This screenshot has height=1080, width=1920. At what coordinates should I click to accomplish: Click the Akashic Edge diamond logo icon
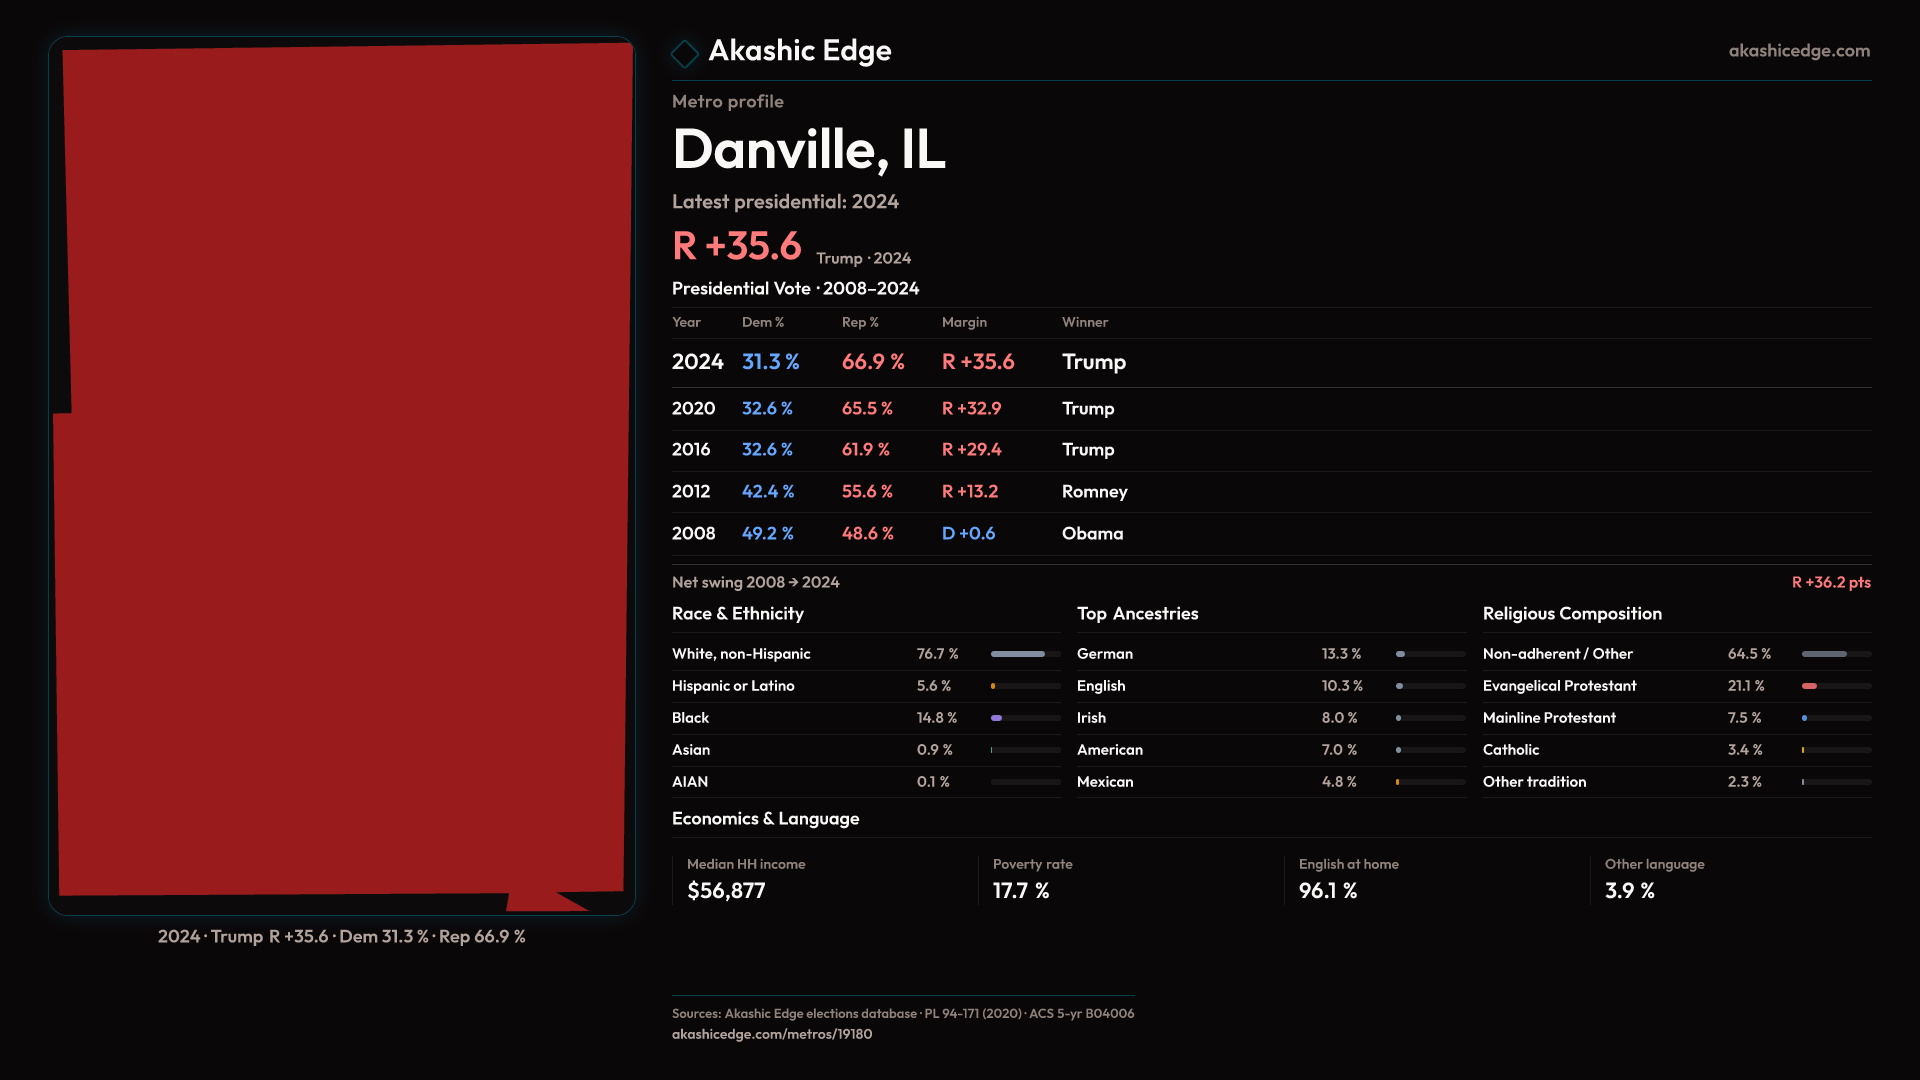pyautogui.click(x=685, y=53)
